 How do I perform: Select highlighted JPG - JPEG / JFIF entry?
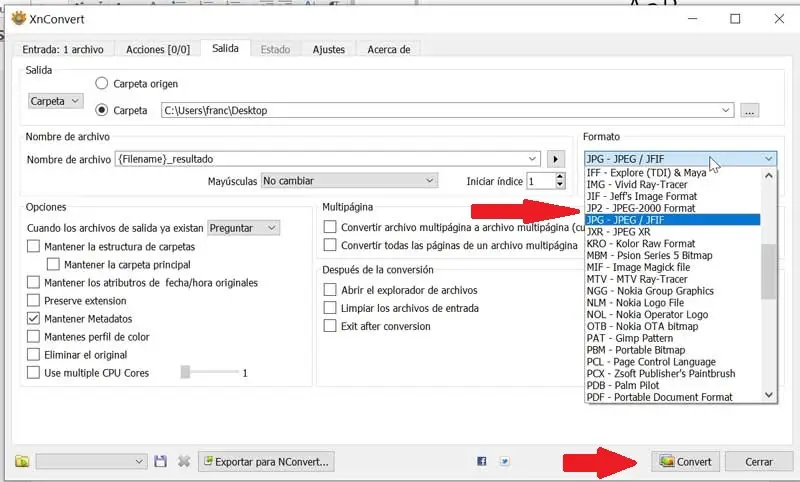tap(672, 220)
